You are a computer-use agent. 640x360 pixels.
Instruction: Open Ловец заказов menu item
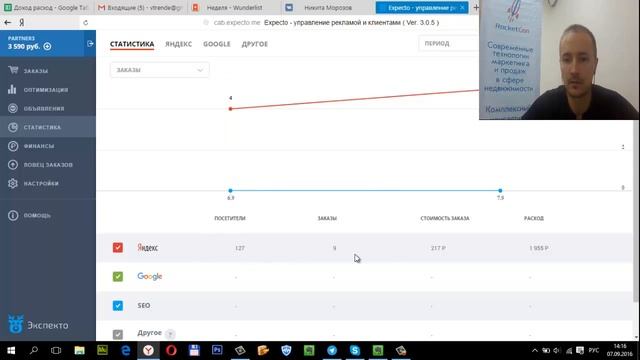(48, 164)
